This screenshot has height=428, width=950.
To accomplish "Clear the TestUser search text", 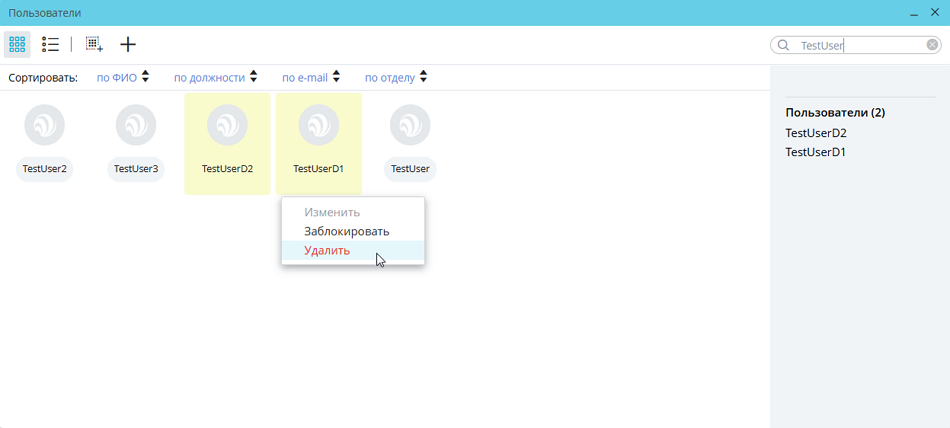I will point(932,45).
